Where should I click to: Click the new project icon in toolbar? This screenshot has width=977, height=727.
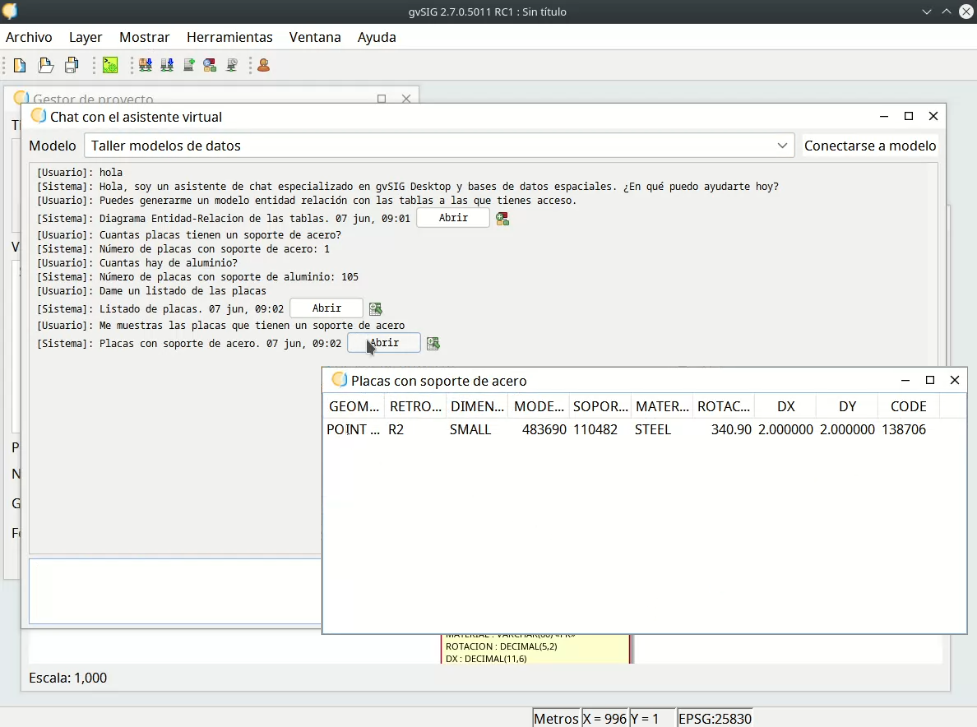20,65
